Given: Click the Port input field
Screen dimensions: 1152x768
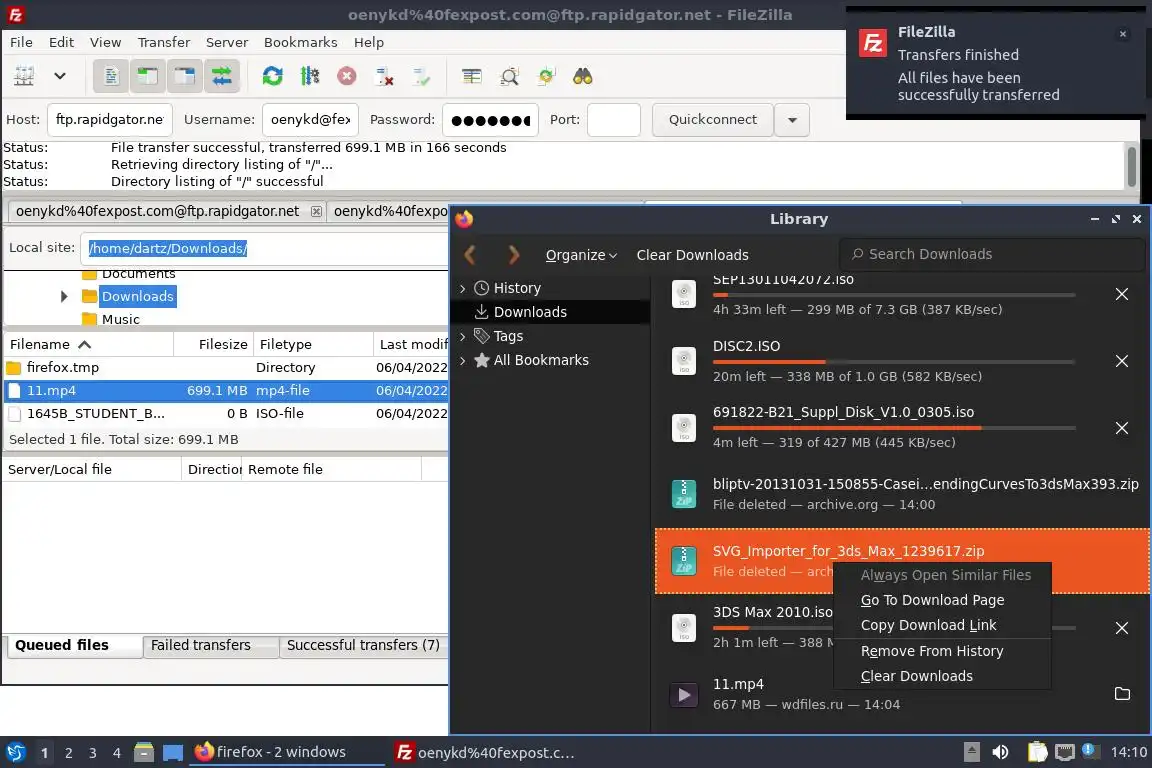Looking at the screenshot, I should 614,120.
